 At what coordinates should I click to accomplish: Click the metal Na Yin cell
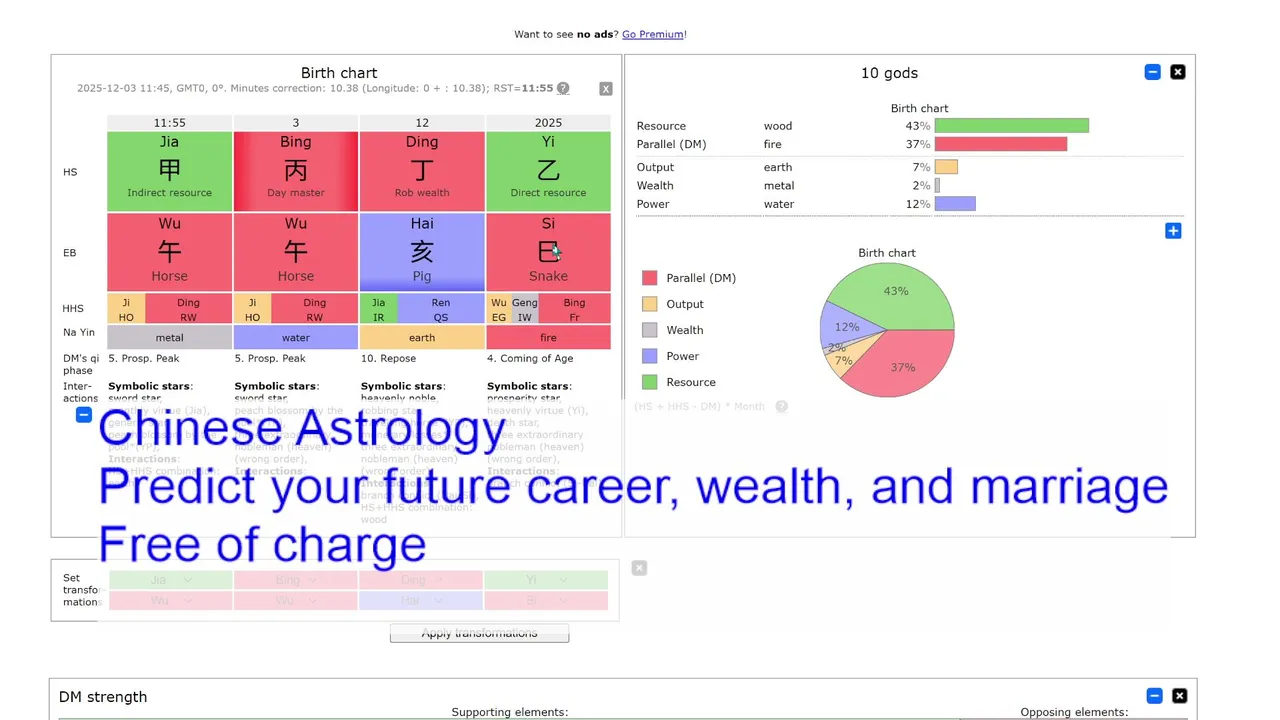169,338
